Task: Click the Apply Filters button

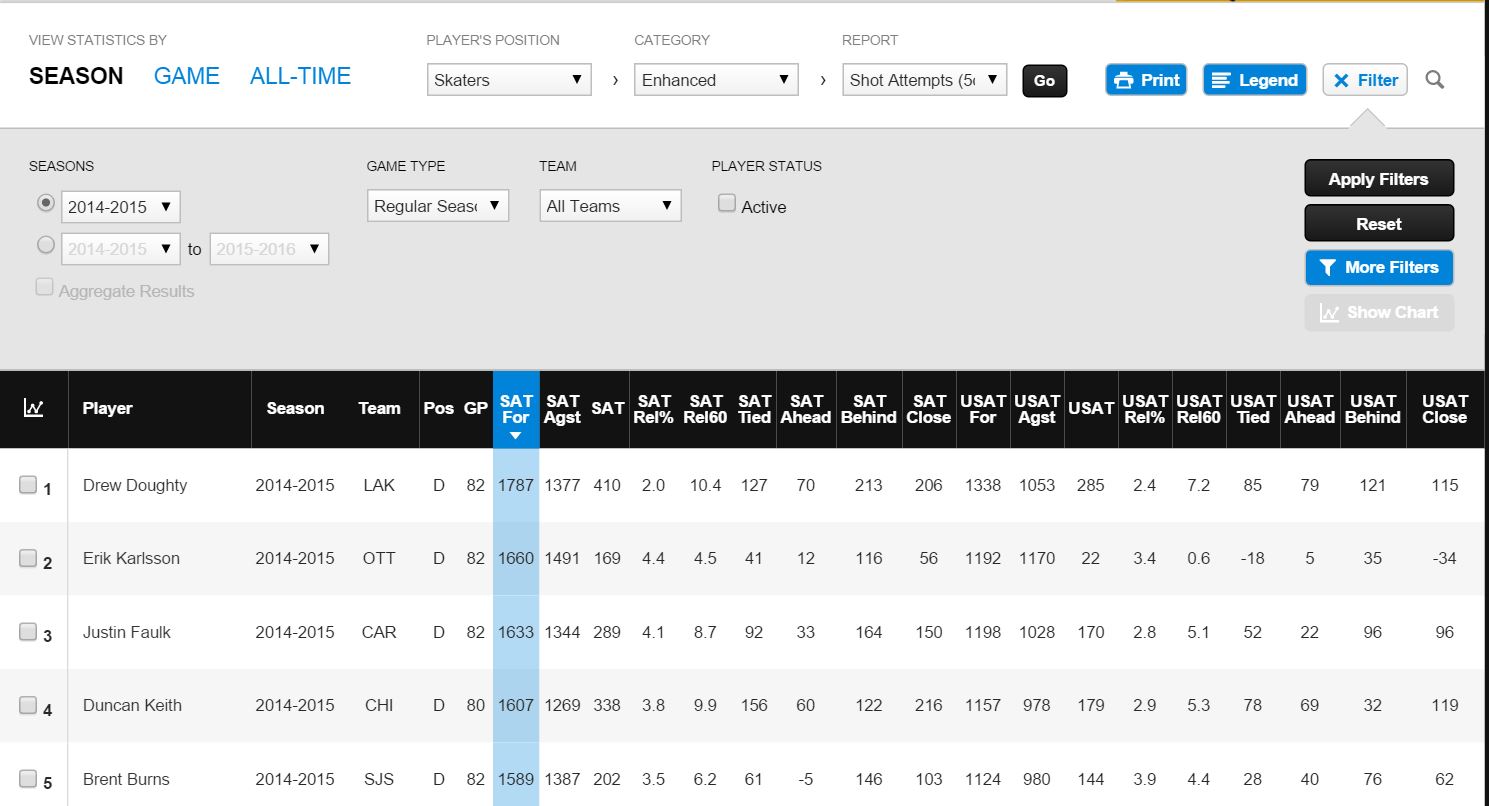Action: pyautogui.click(x=1379, y=179)
